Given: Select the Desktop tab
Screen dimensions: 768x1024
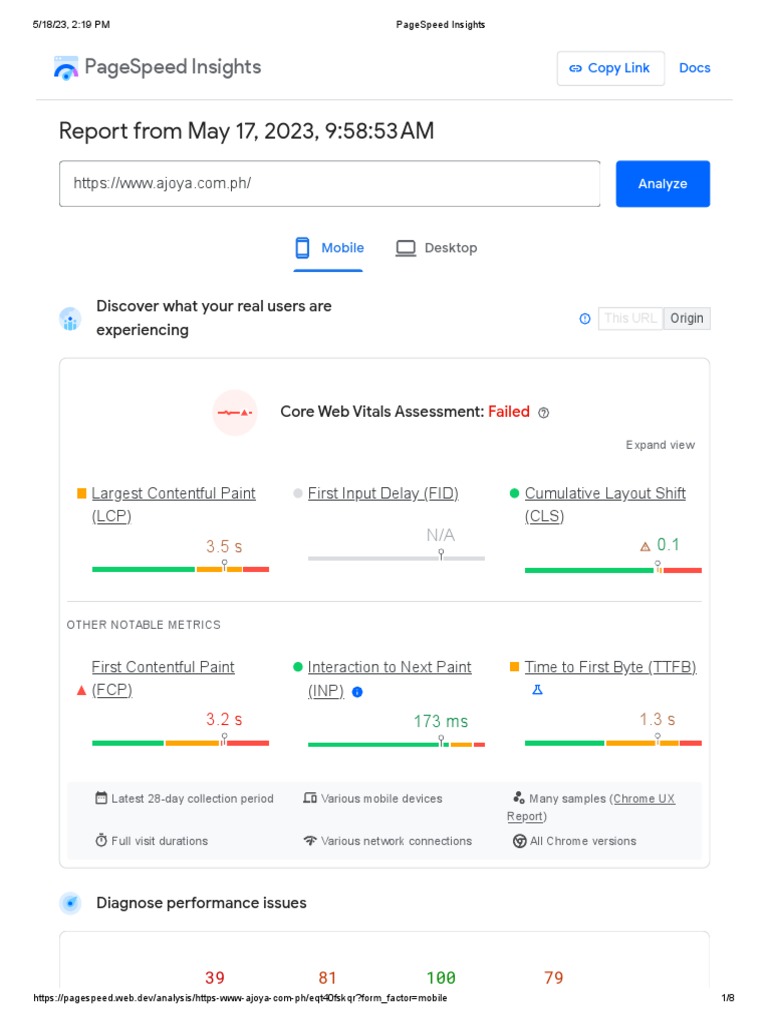Looking at the screenshot, I should 437,248.
